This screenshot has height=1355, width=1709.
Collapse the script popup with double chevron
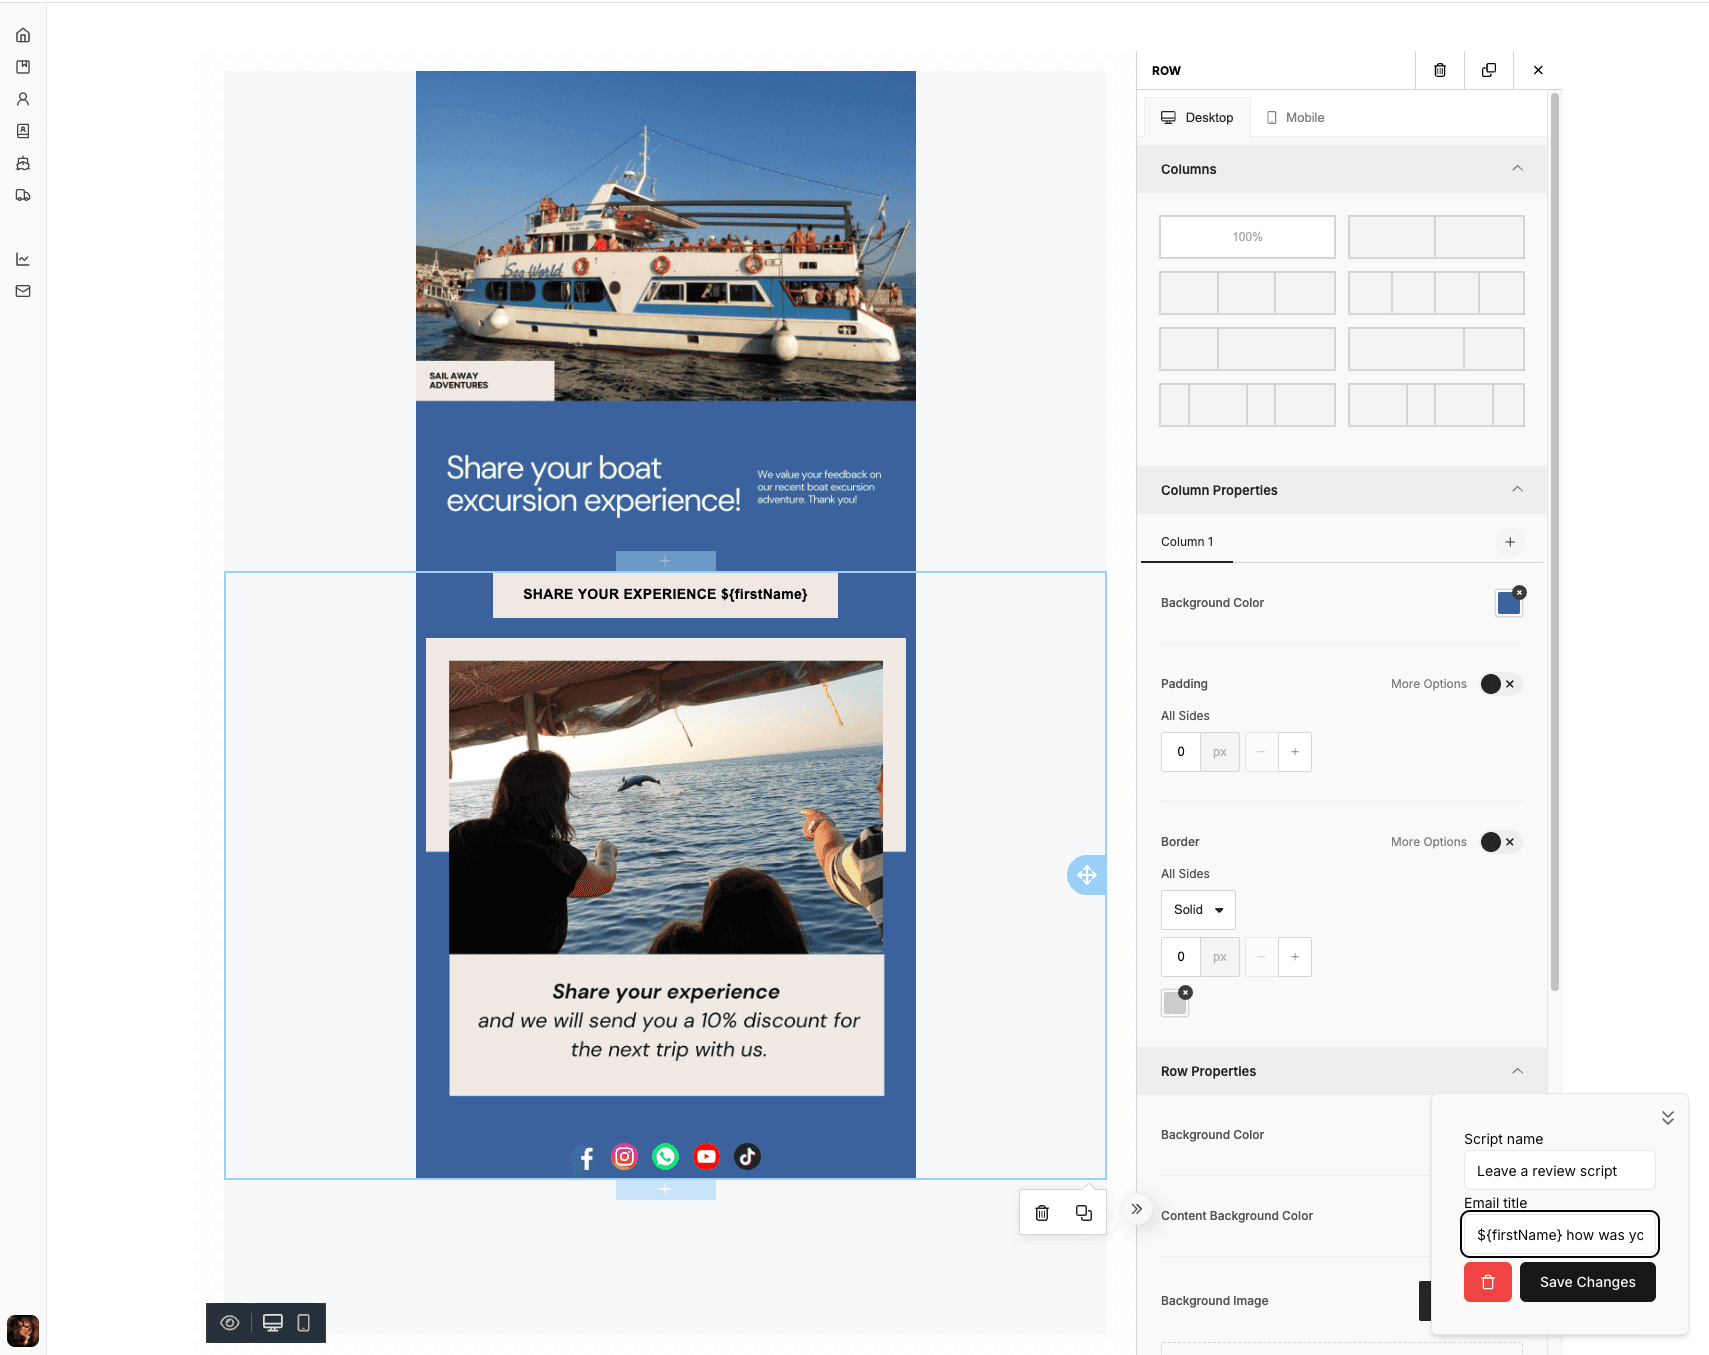point(1668,1118)
